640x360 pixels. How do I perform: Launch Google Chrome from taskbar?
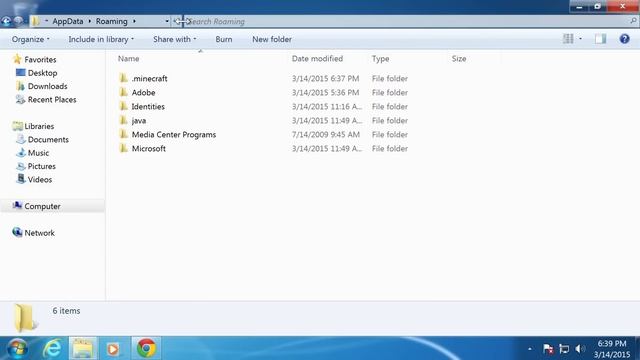pos(146,349)
